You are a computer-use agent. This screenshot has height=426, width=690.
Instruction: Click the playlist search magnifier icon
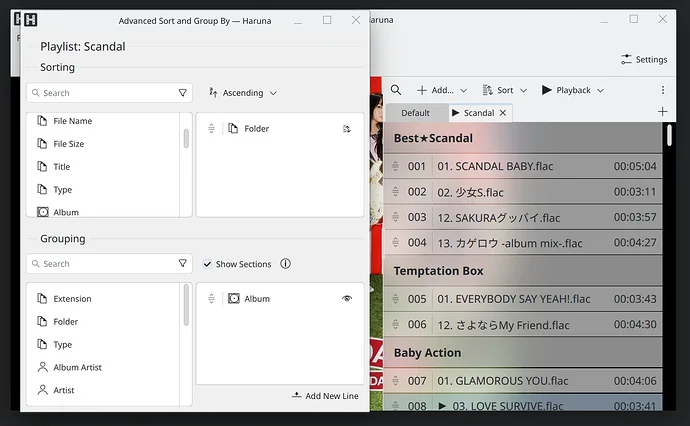(396, 90)
